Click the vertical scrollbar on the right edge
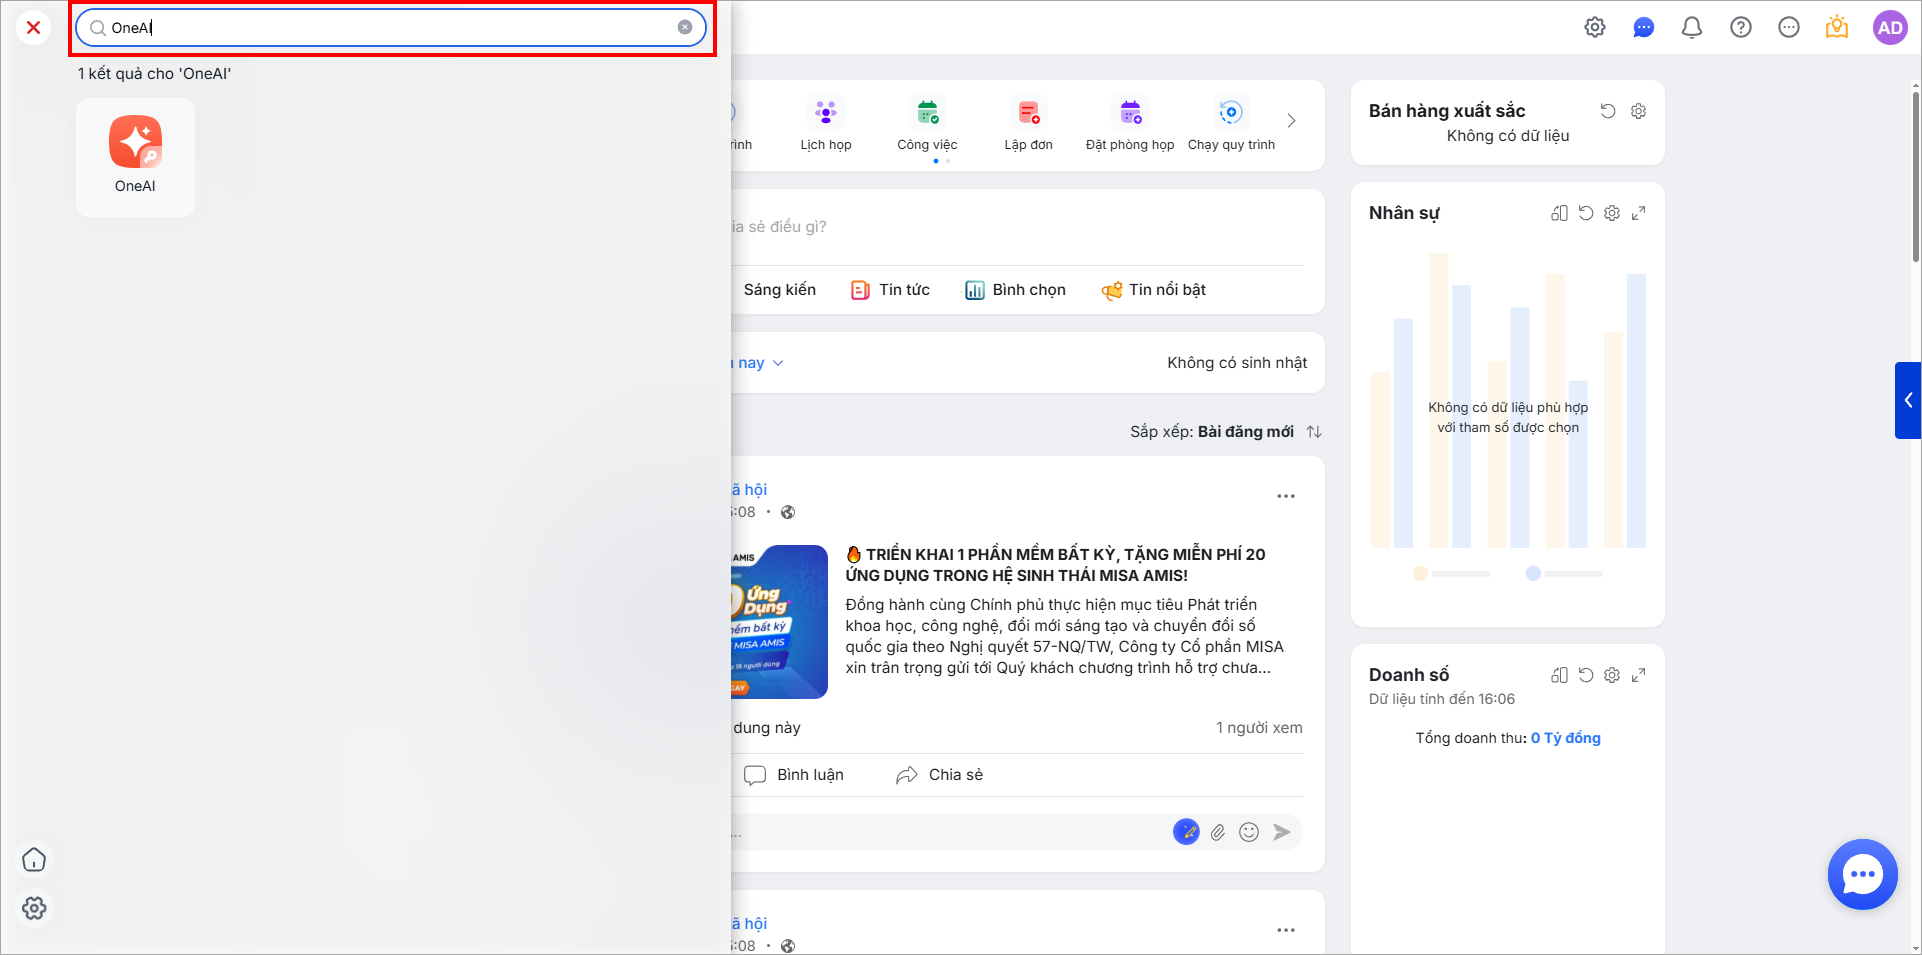 pyautogui.click(x=1916, y=177)
